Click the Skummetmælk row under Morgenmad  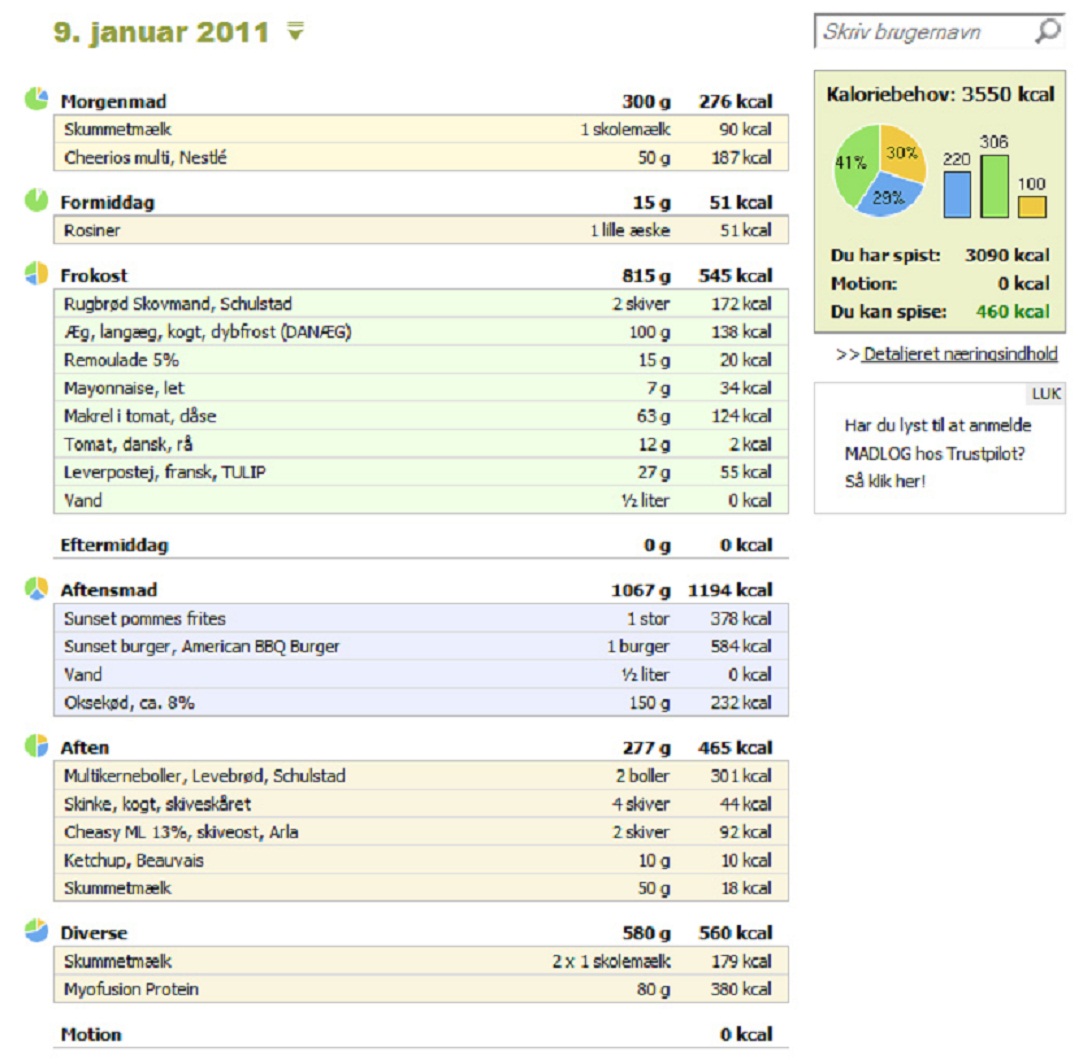[421, 129]
